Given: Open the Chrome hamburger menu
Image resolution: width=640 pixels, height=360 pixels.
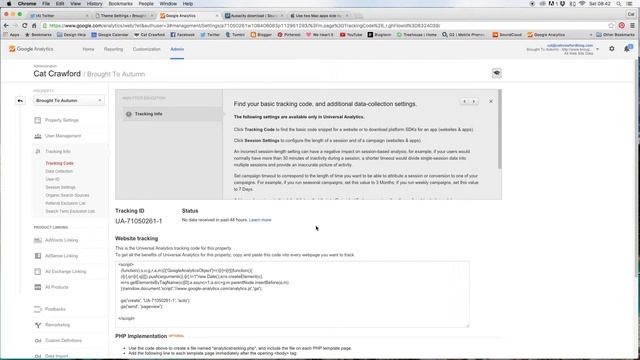Looking at the screenshot, I should pyautogui.click(x=632, y=25).
